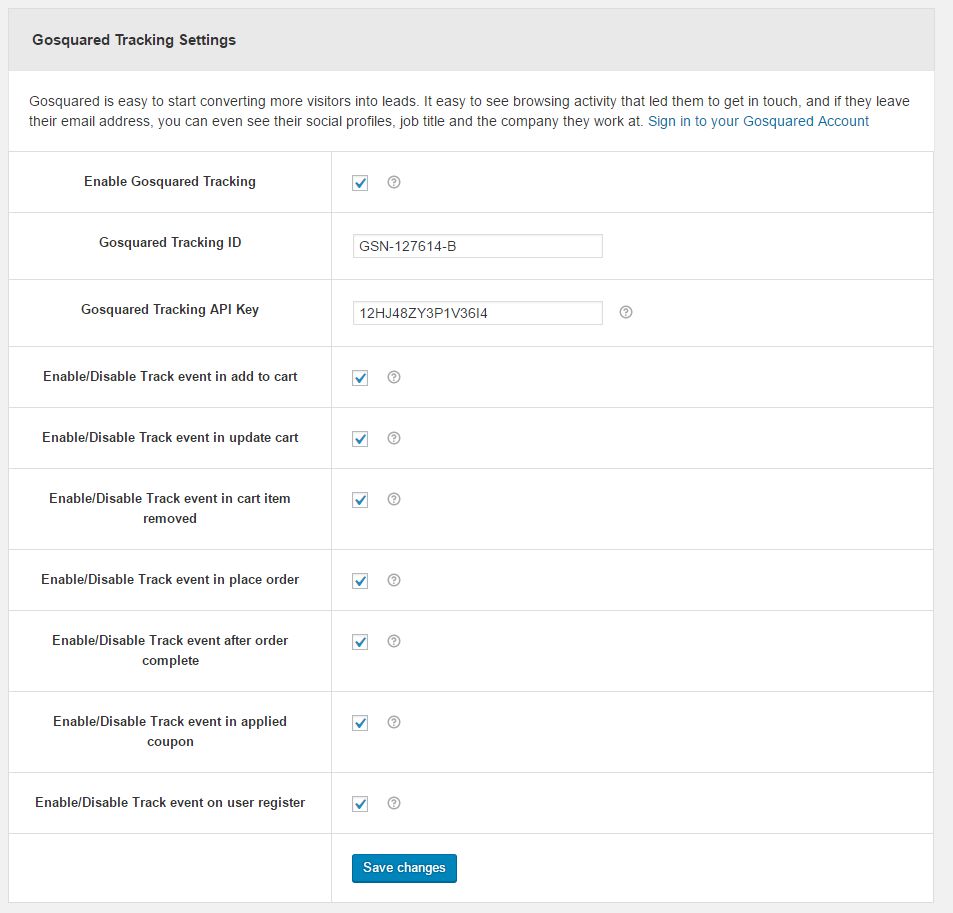Disable Track event in applied coupon
Screen dimensions: 953x913
360,723
